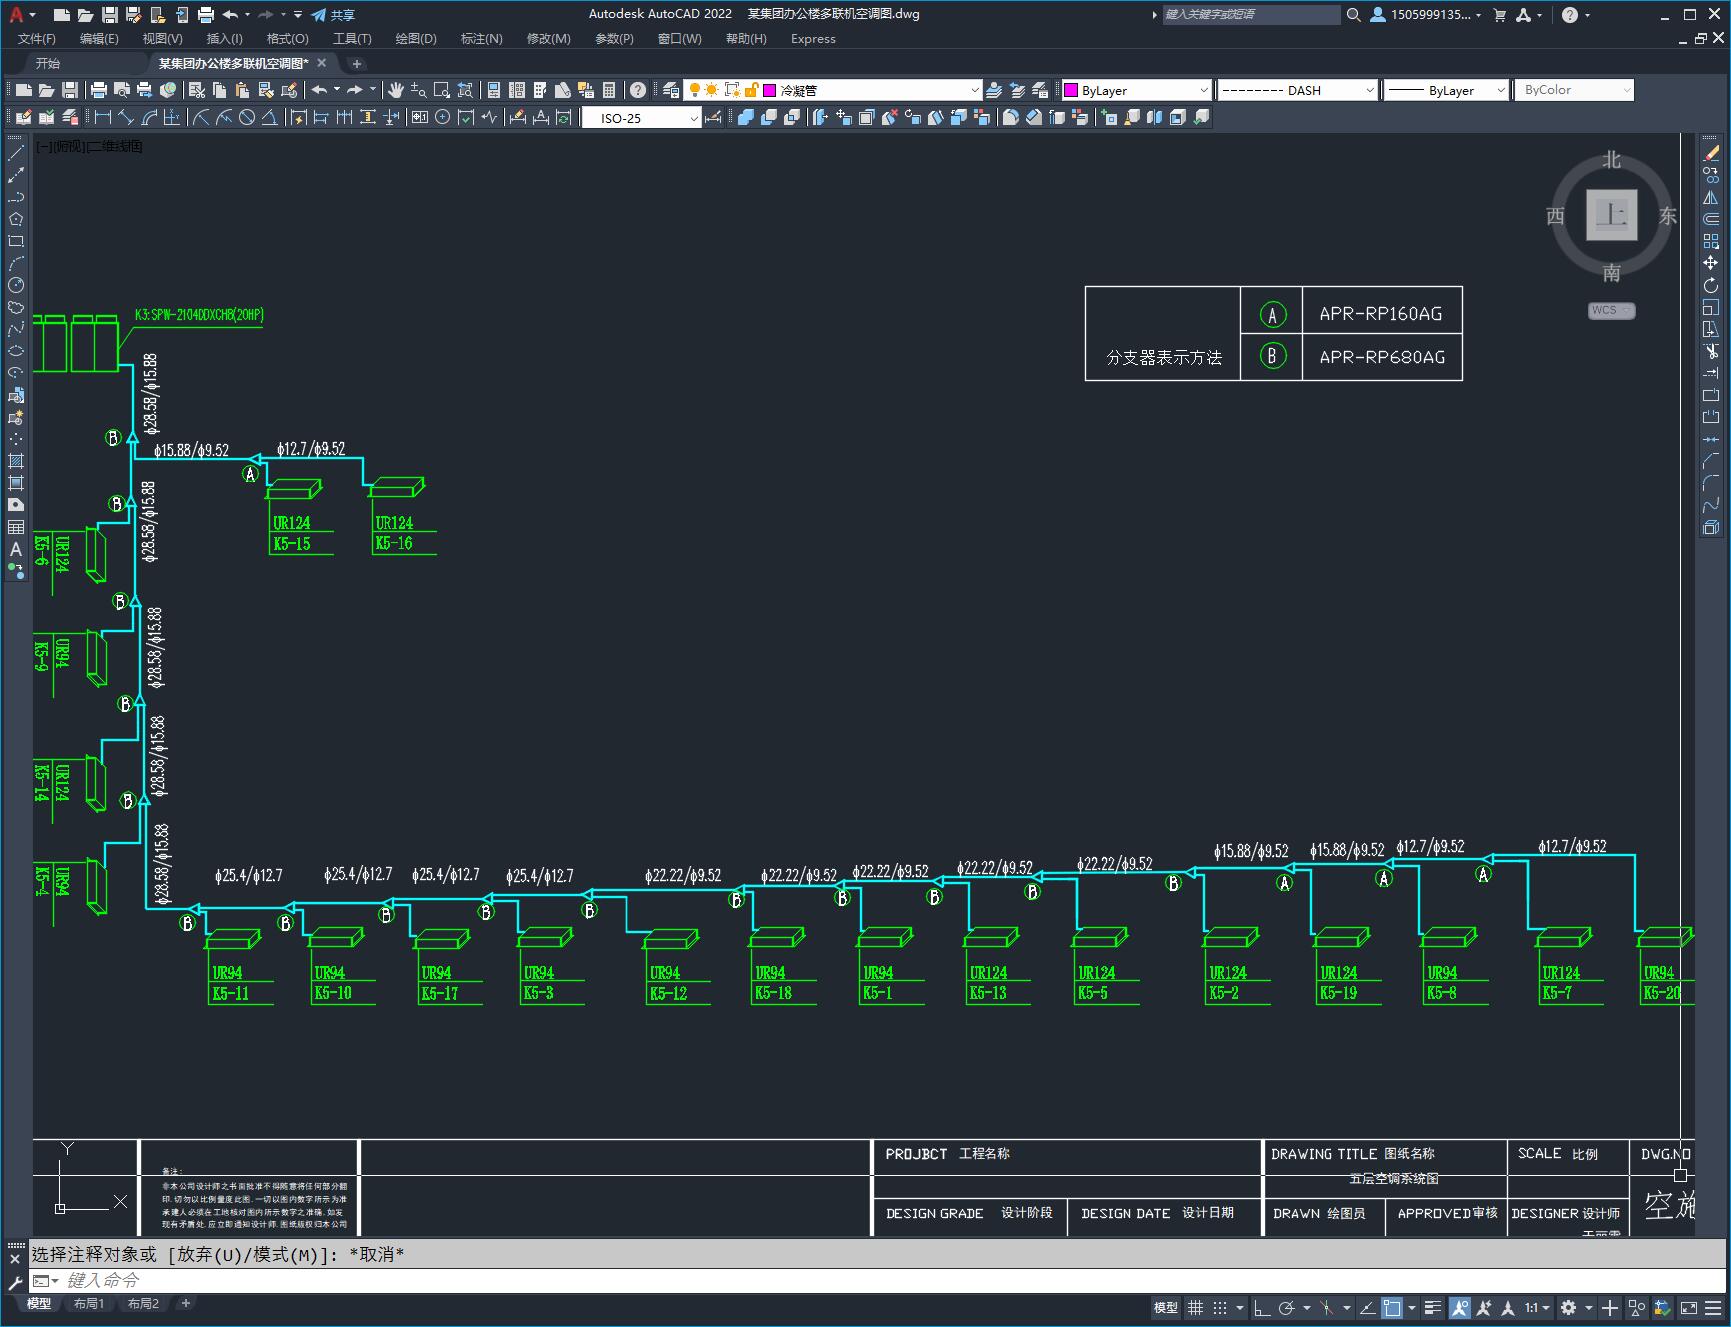Click the signed-in account 1505999135...
1731x1327 pixels.
click(x=1426, y=15)
